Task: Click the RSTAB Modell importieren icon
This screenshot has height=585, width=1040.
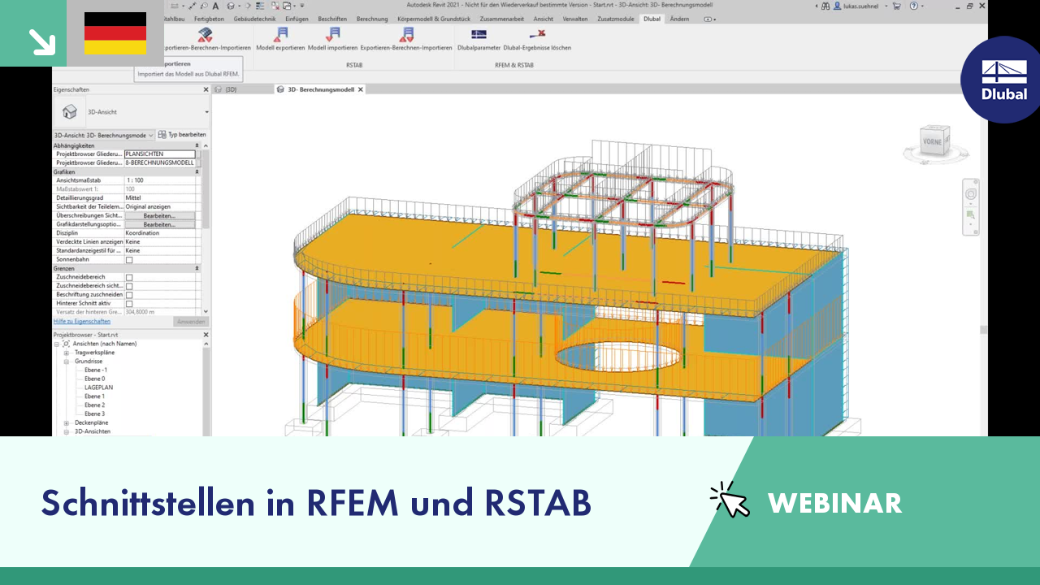Action: [333, 35]
